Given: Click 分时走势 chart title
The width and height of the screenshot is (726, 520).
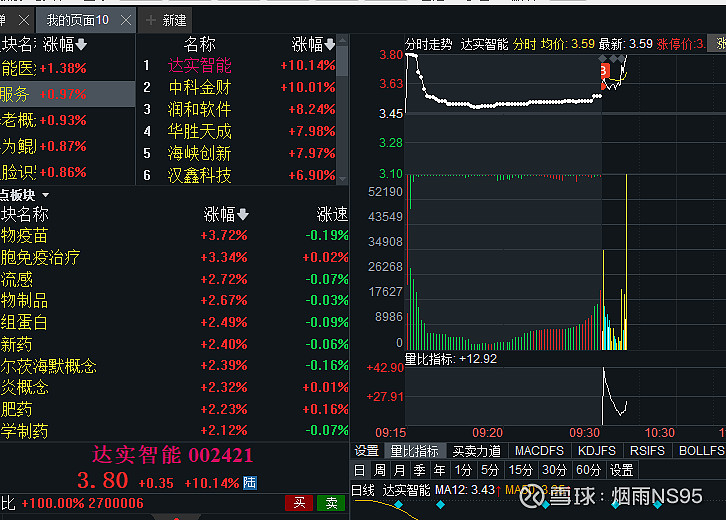Looking at the screenshot, I should (428, 44).
